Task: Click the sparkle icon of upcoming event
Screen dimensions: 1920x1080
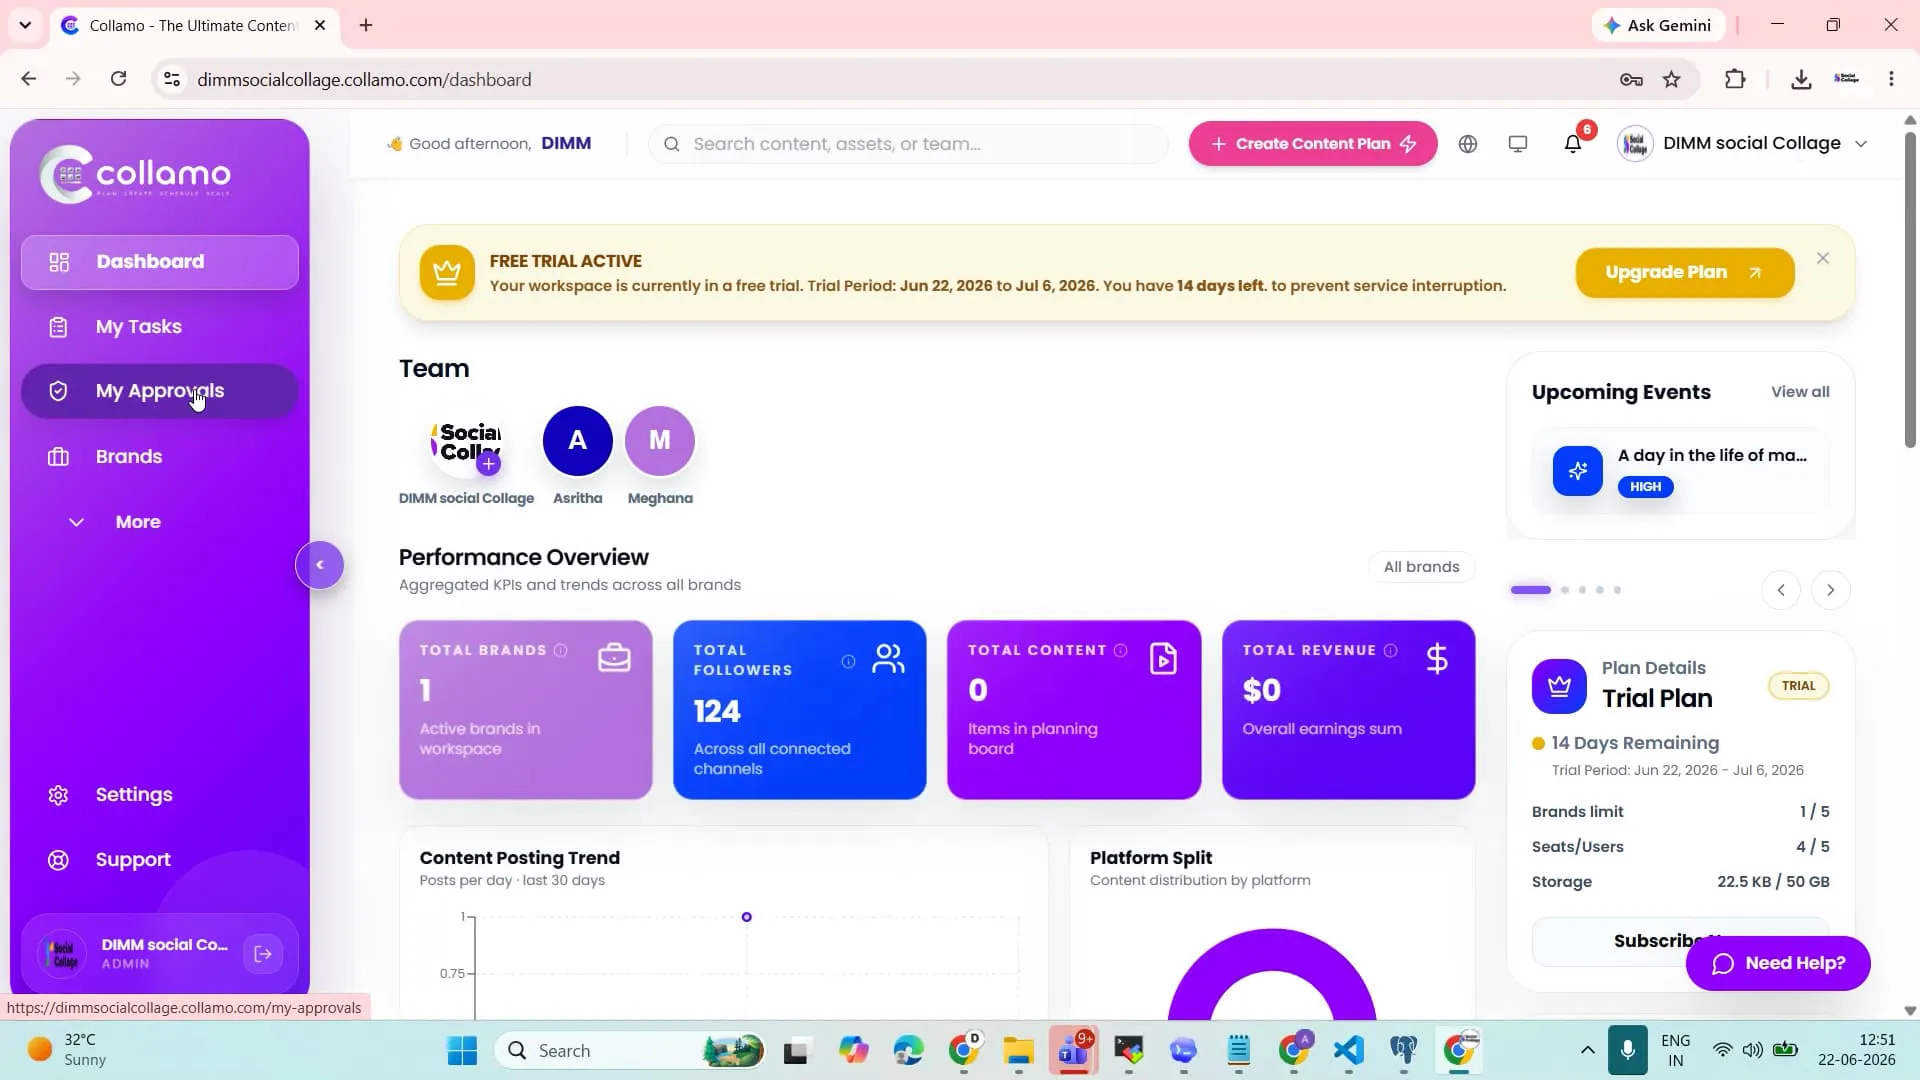Action: pos(1577,471)
